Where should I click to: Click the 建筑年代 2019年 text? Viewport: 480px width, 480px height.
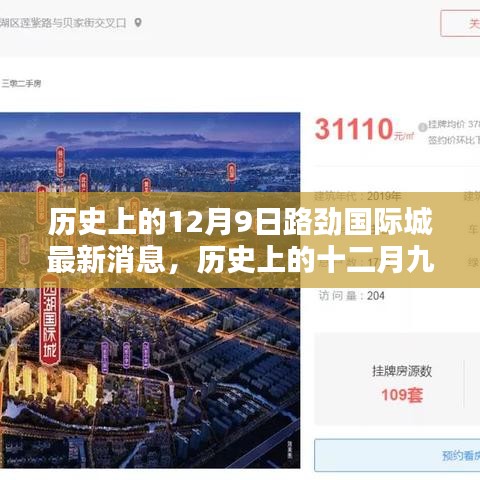click(x=358, y=196)
